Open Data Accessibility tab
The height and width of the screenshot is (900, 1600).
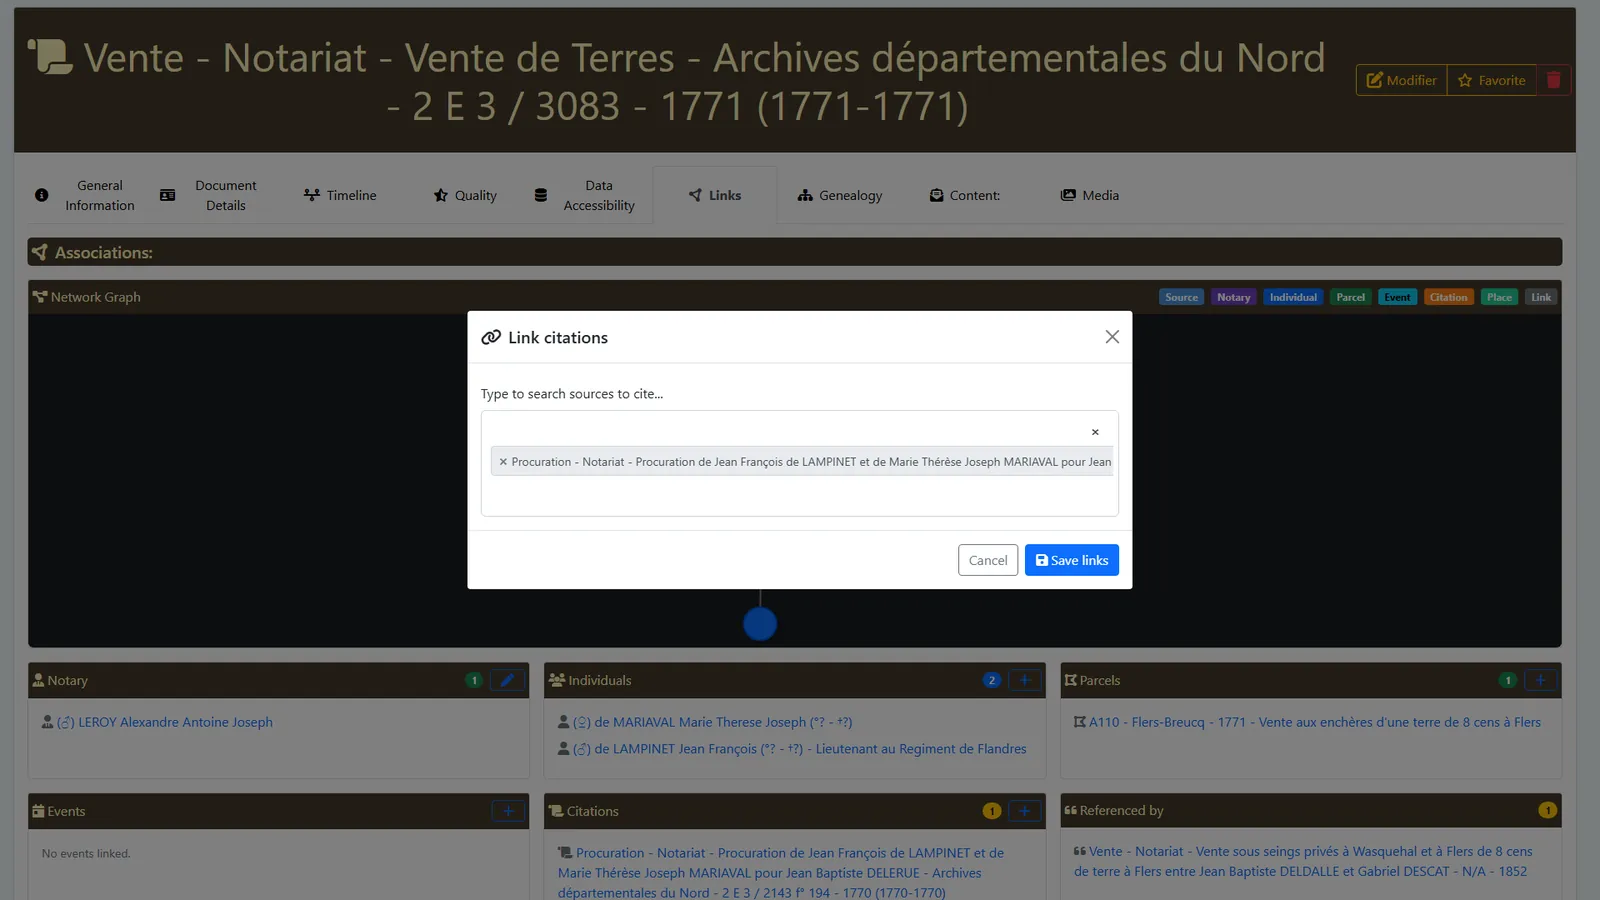[x=585, y=195]
